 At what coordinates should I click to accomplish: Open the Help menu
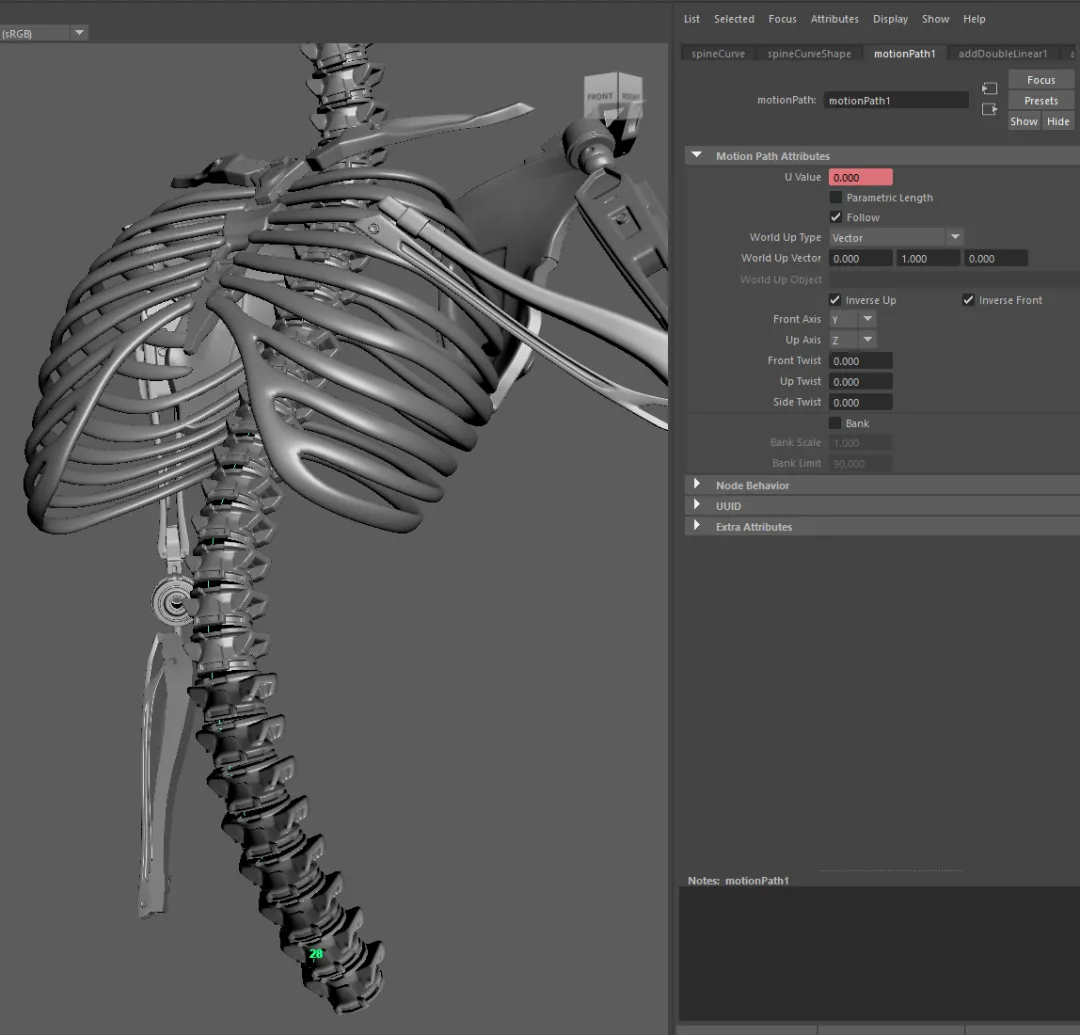[974, 19]
